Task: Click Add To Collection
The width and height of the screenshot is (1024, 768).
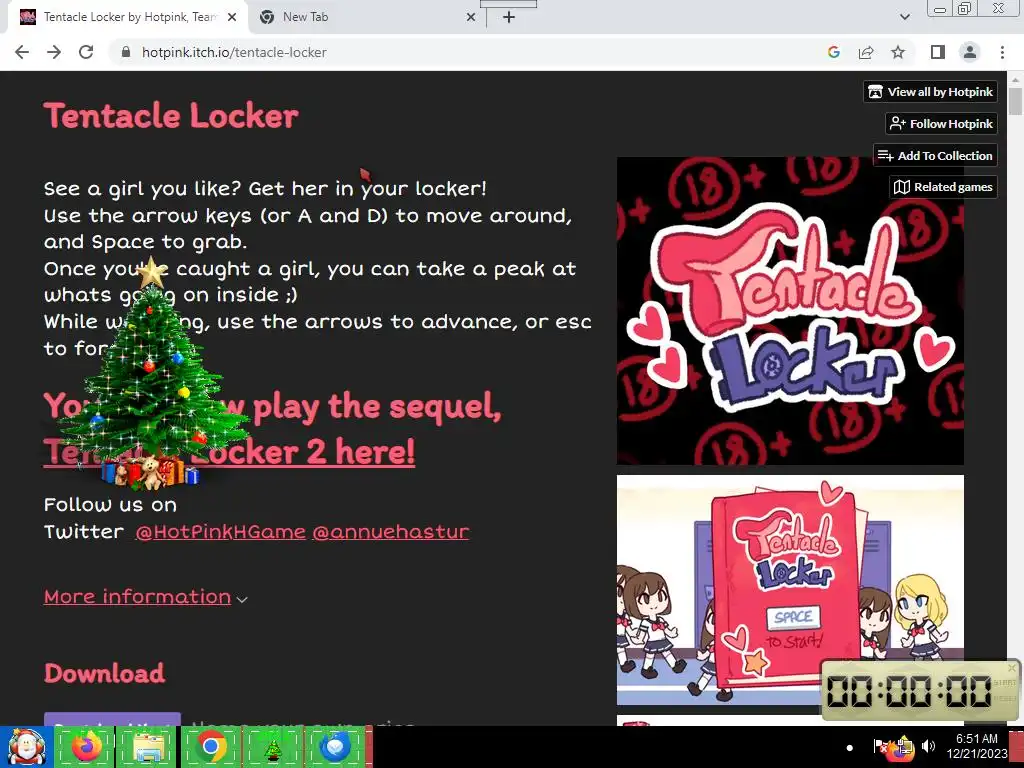Action: [935, 155]
